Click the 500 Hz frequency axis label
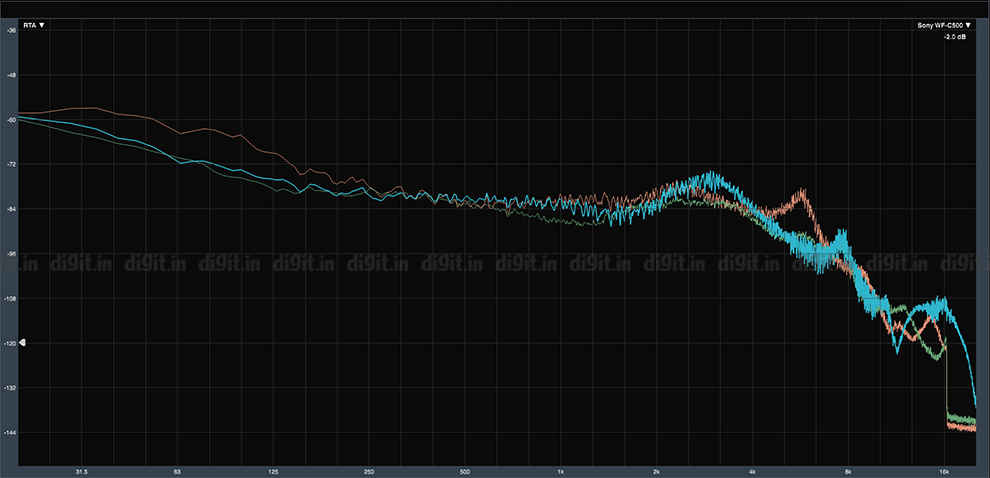Viewport: 990px width, 478px height. tap(465, 471)
